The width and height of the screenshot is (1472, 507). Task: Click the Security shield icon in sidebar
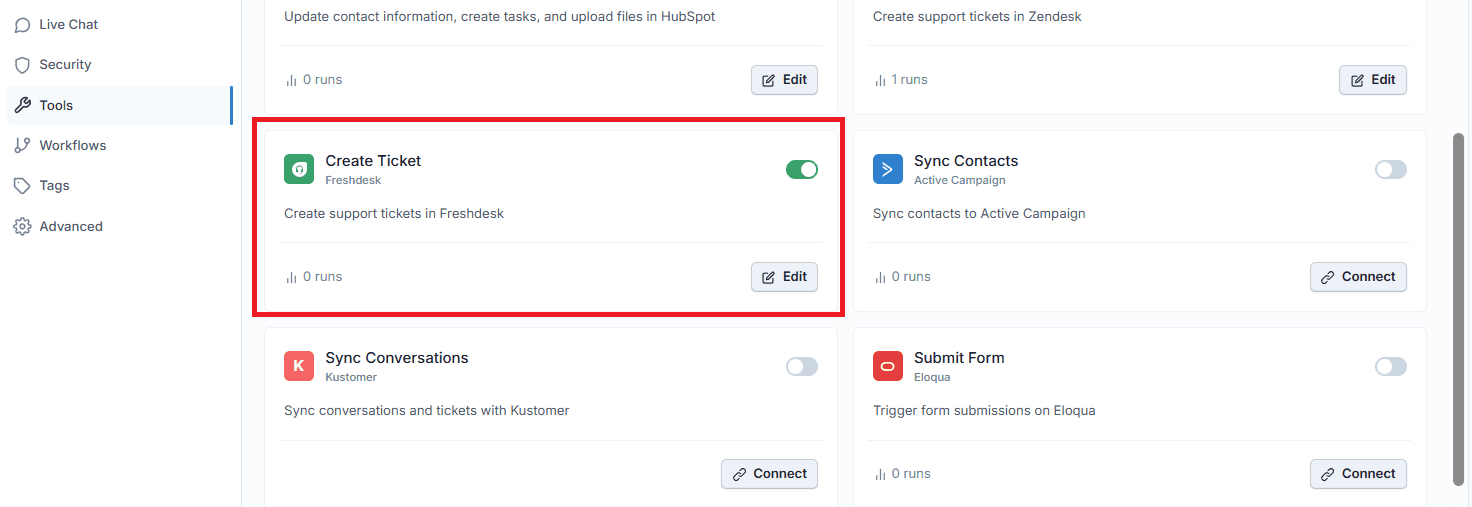pos(22,65)
